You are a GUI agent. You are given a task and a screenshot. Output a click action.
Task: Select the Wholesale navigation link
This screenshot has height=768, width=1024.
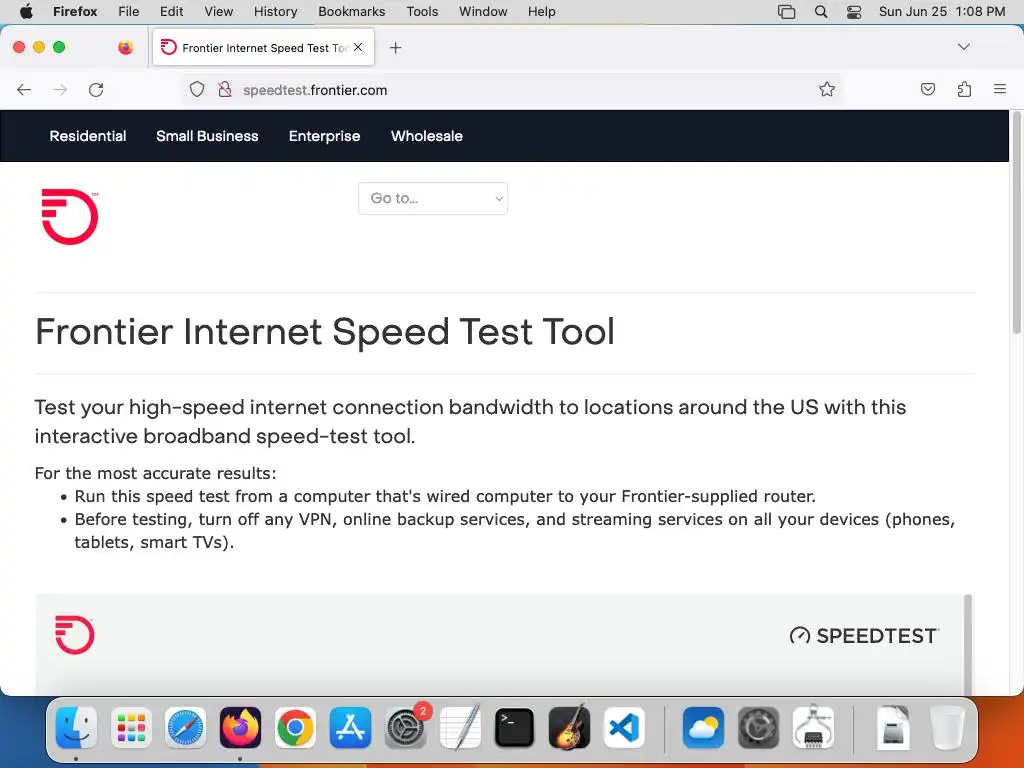[426, 136]
